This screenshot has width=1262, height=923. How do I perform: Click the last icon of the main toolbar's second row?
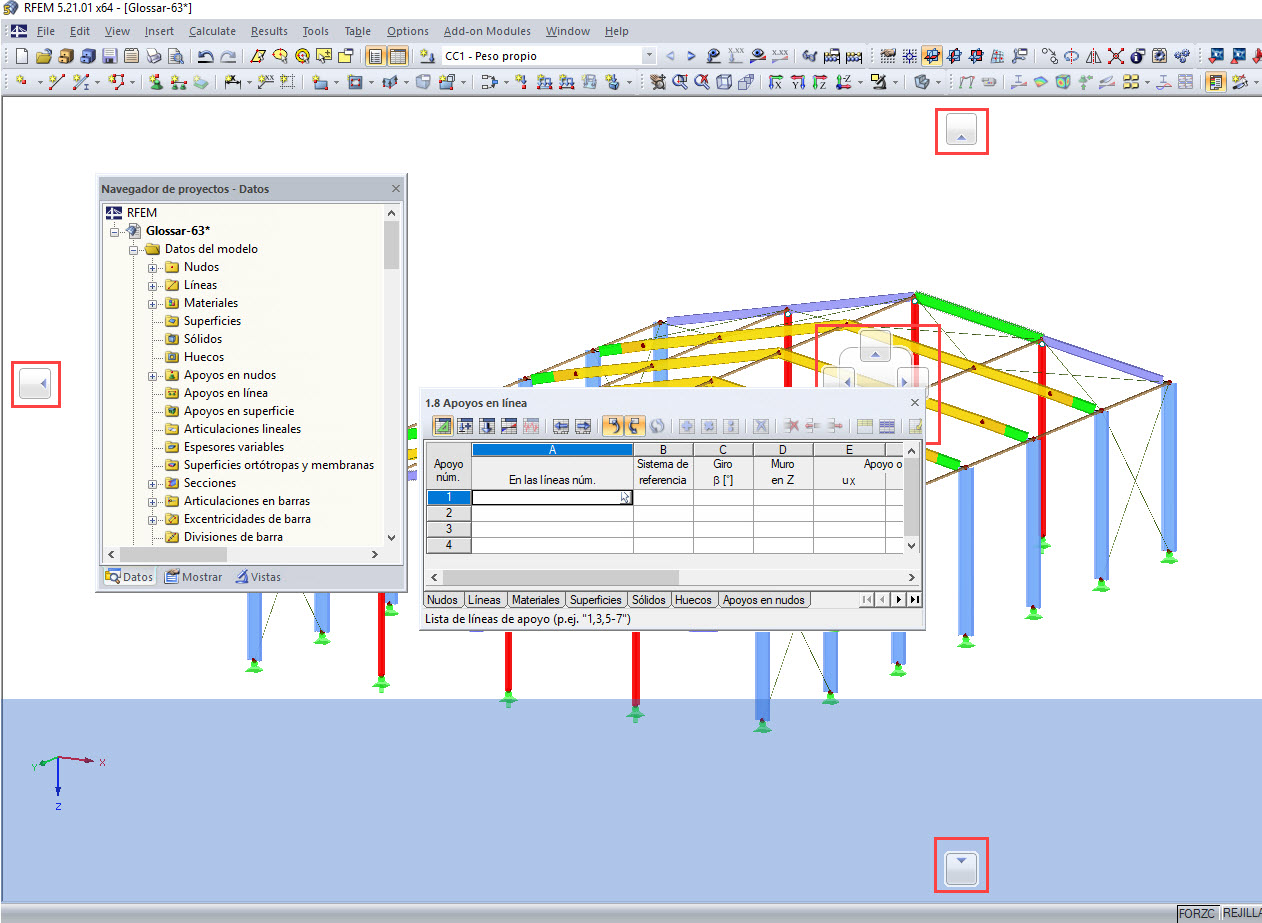[1241, 82]
